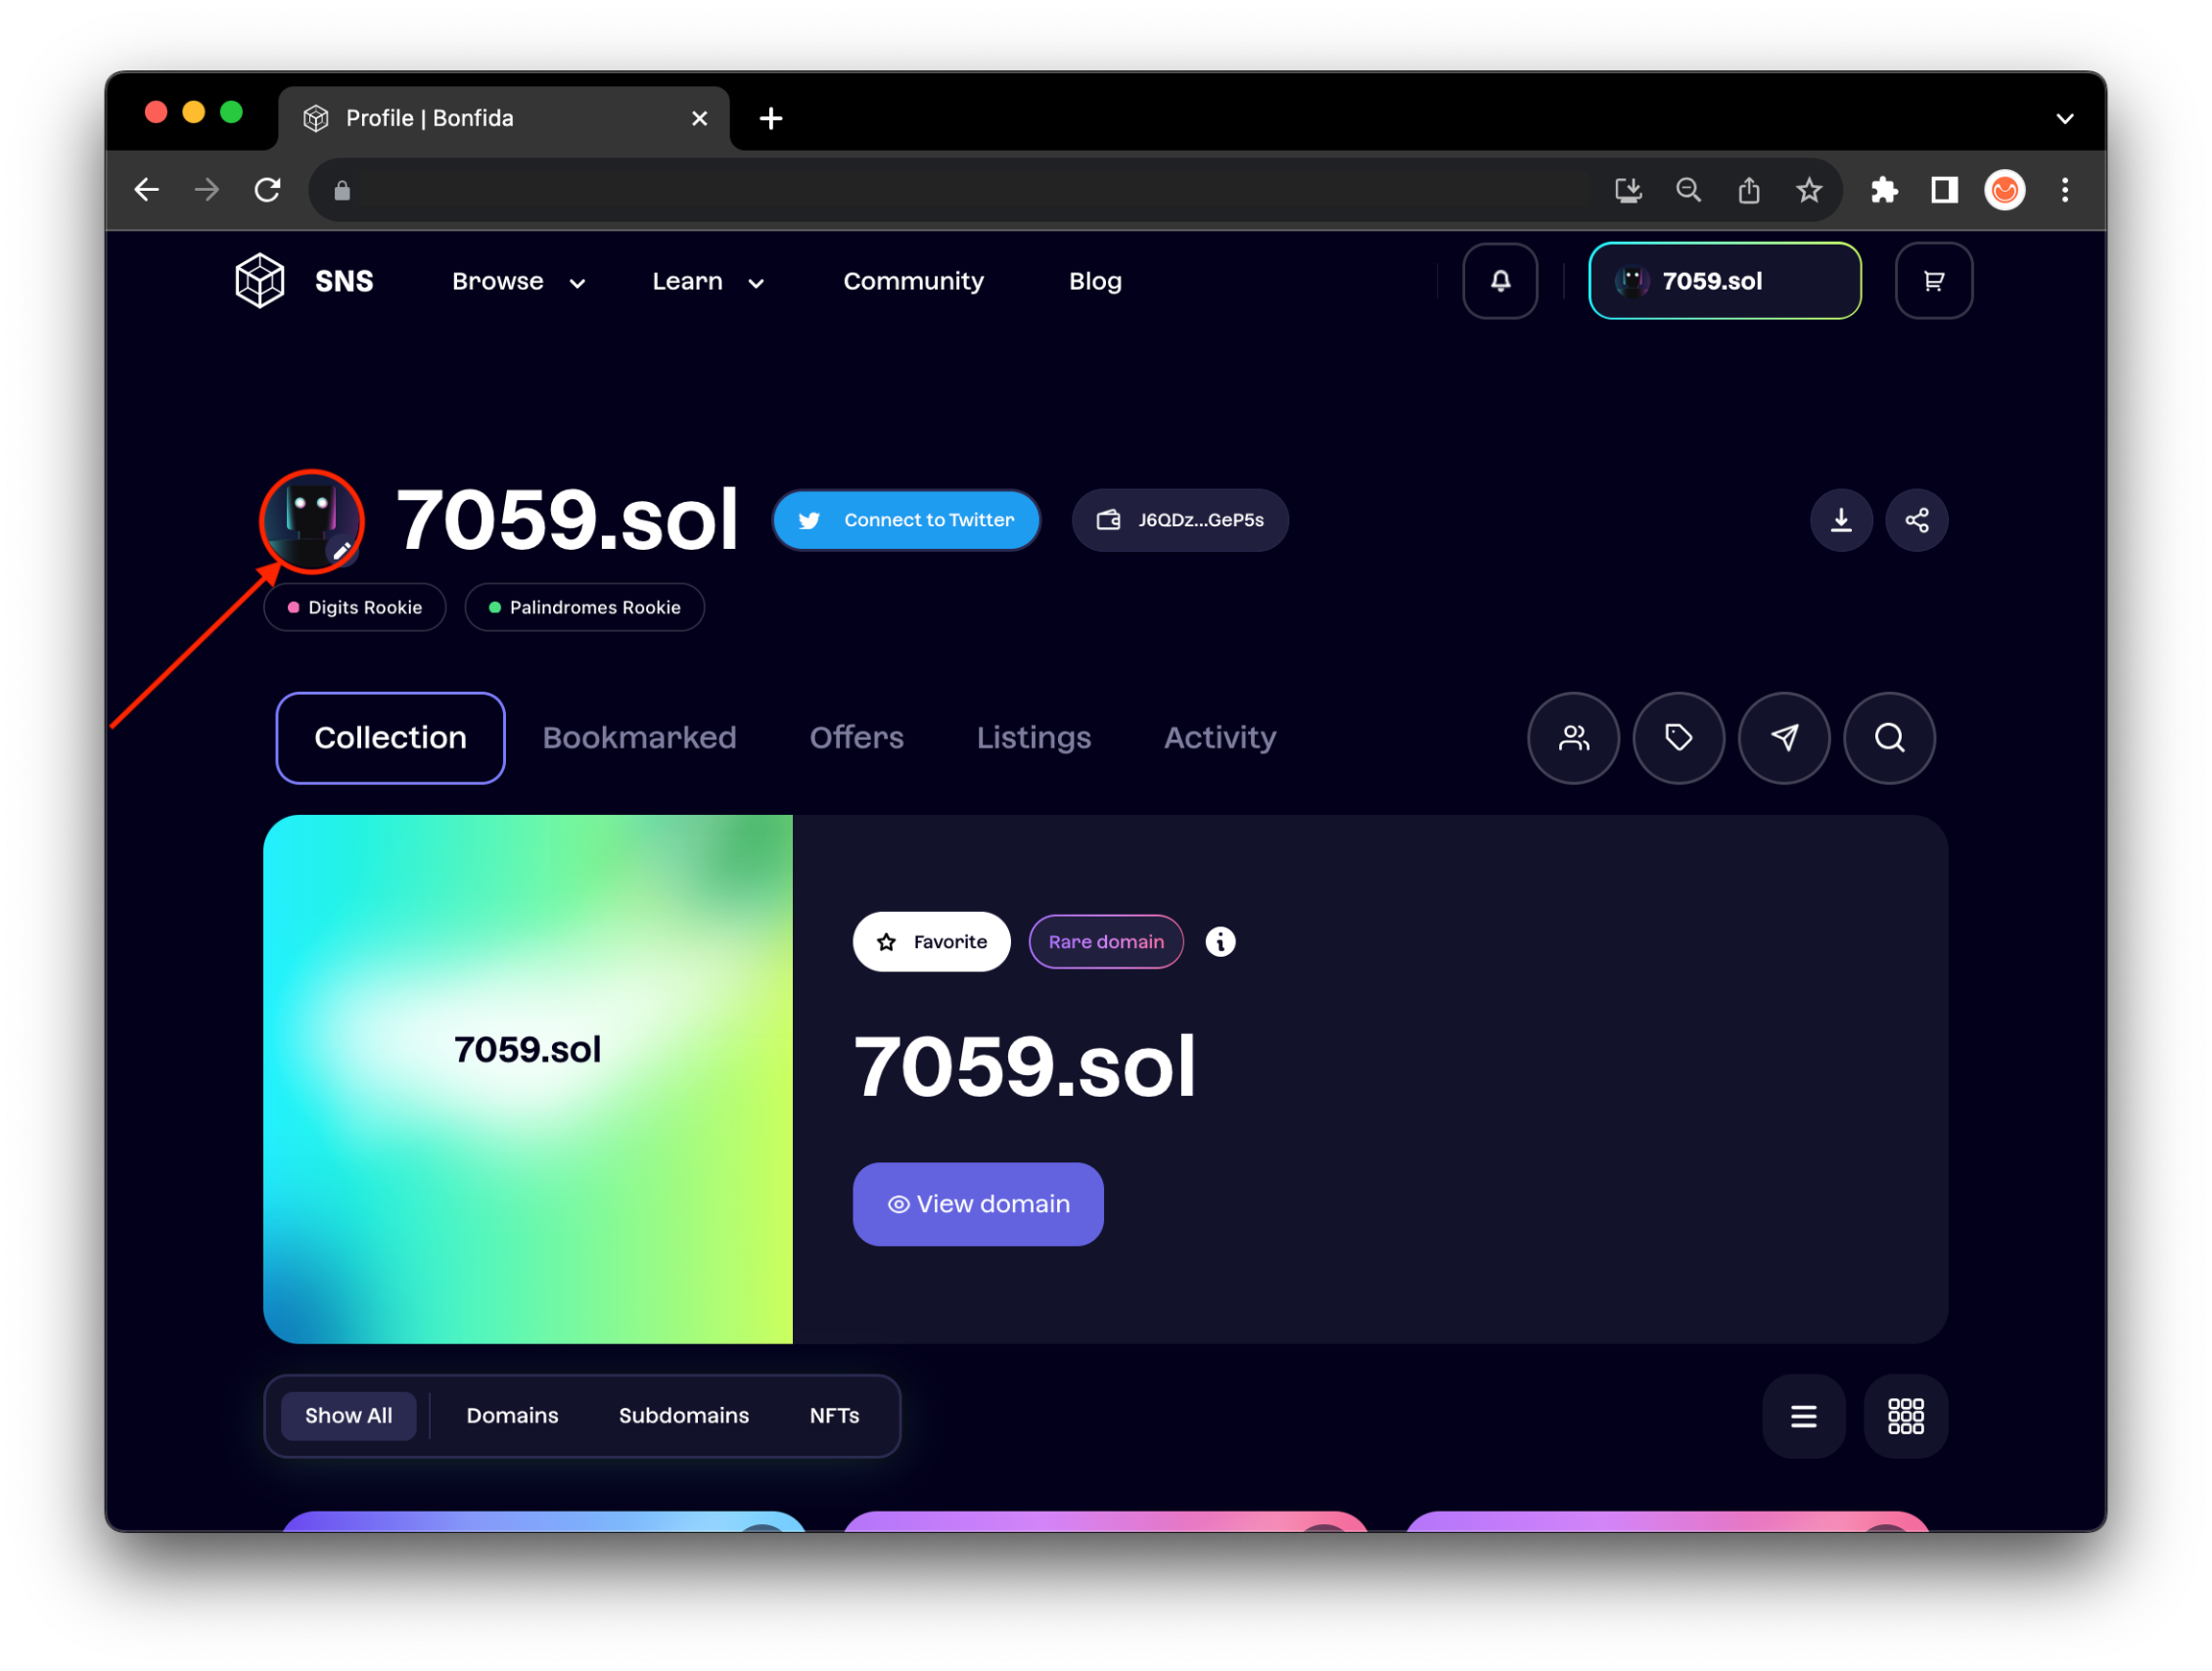Click the download profile icon
2212x1671 pixels.
pos(1841,520)
